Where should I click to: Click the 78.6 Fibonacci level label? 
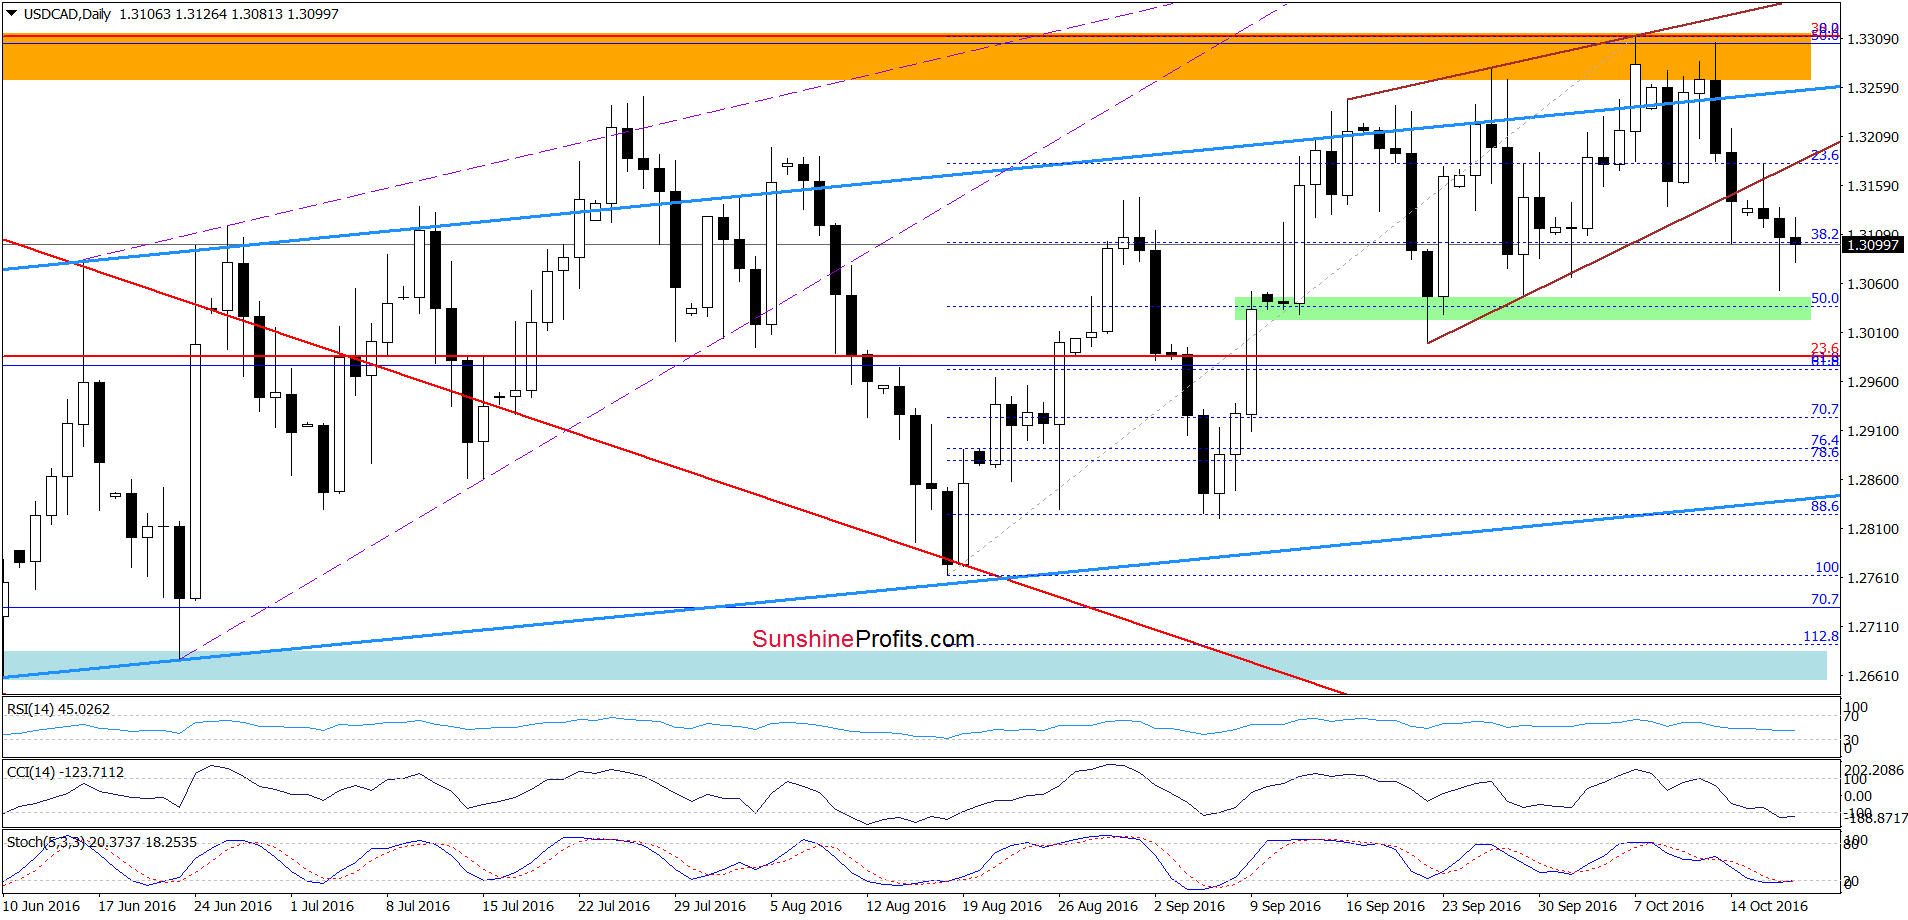click(1824, 452)
